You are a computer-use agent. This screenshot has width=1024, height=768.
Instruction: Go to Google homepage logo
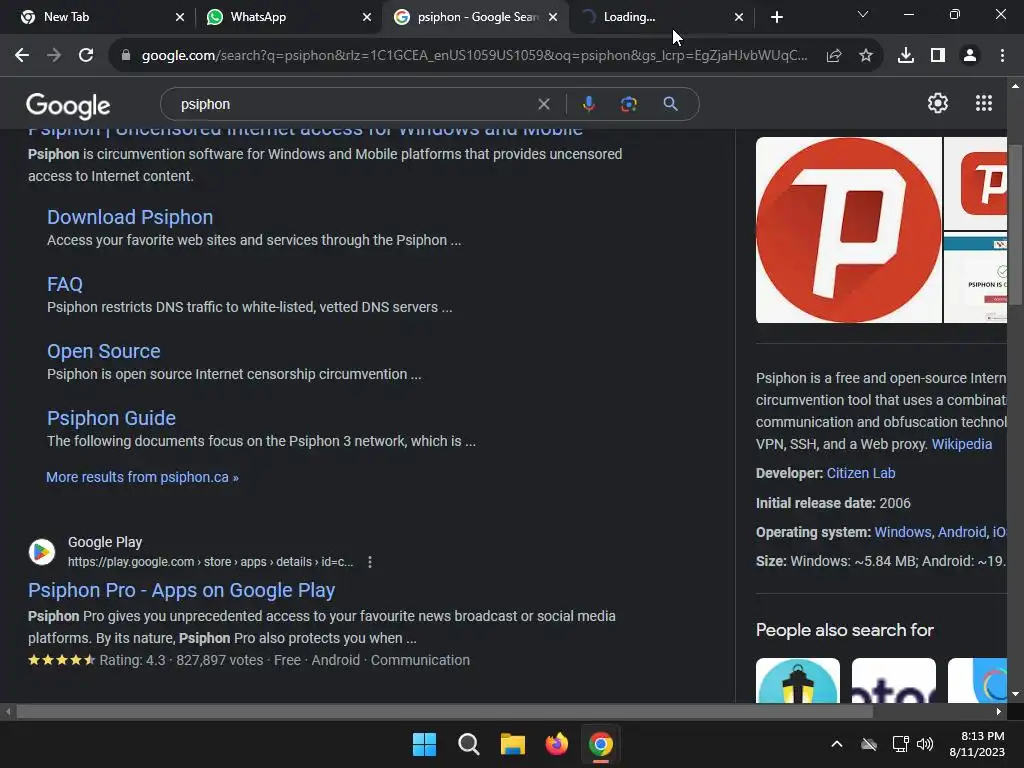[x=68, y=106]
